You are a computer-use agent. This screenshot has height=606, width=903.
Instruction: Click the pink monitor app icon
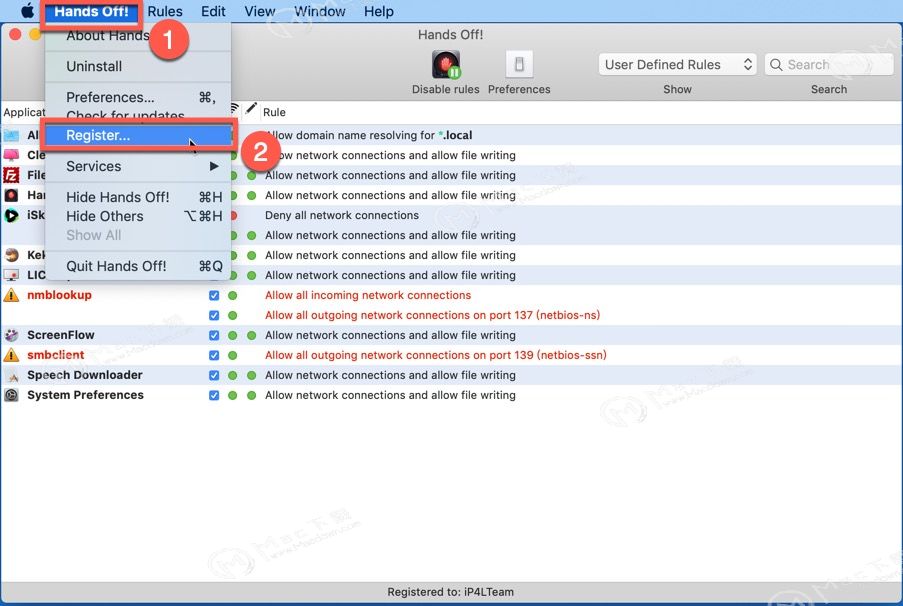[x=11, y=155]
